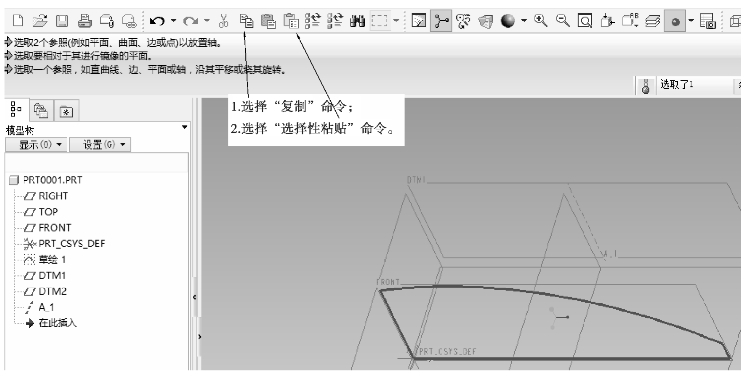Choose the Copy command icon
The image size is (748, 381).
coord(247,21)
